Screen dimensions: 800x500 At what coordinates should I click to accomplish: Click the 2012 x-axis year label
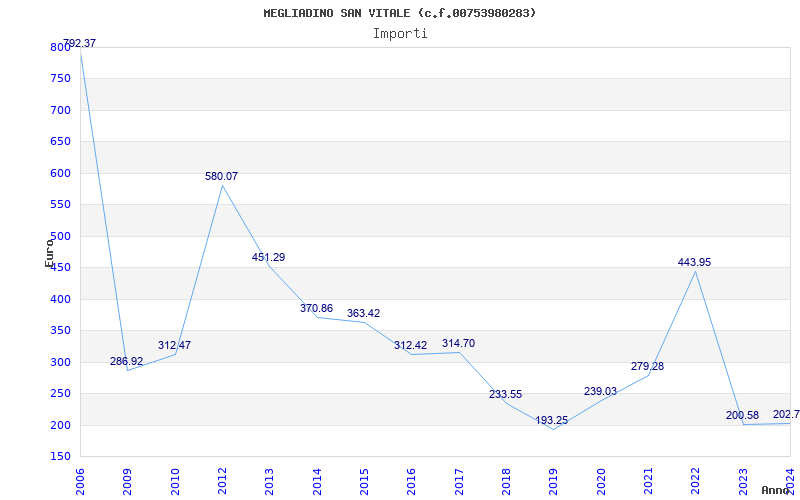click(222, 482)
